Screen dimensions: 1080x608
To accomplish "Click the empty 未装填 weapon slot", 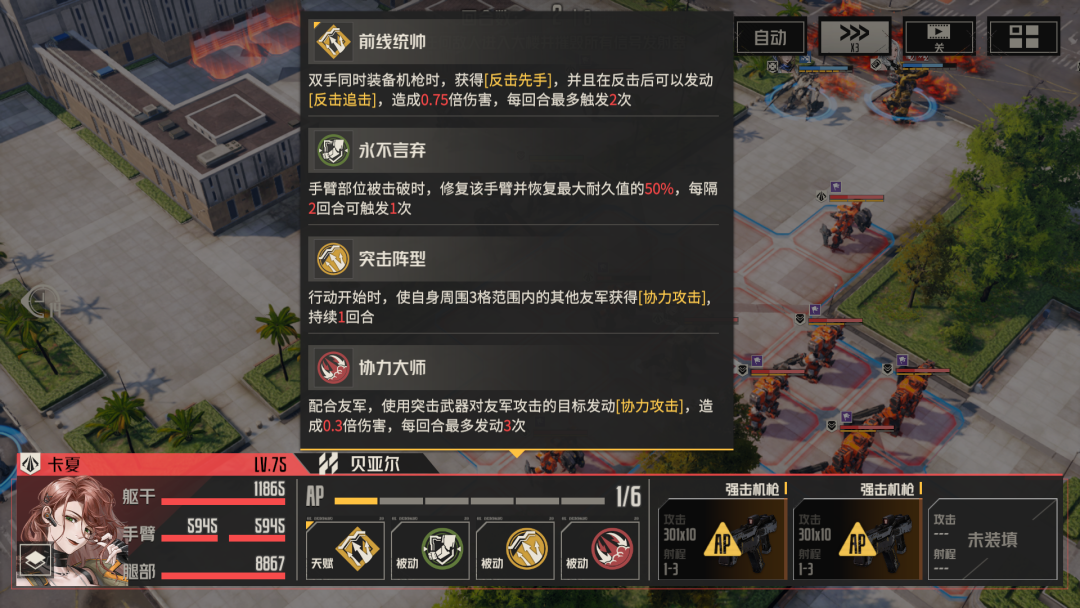I will click(993, 538).
